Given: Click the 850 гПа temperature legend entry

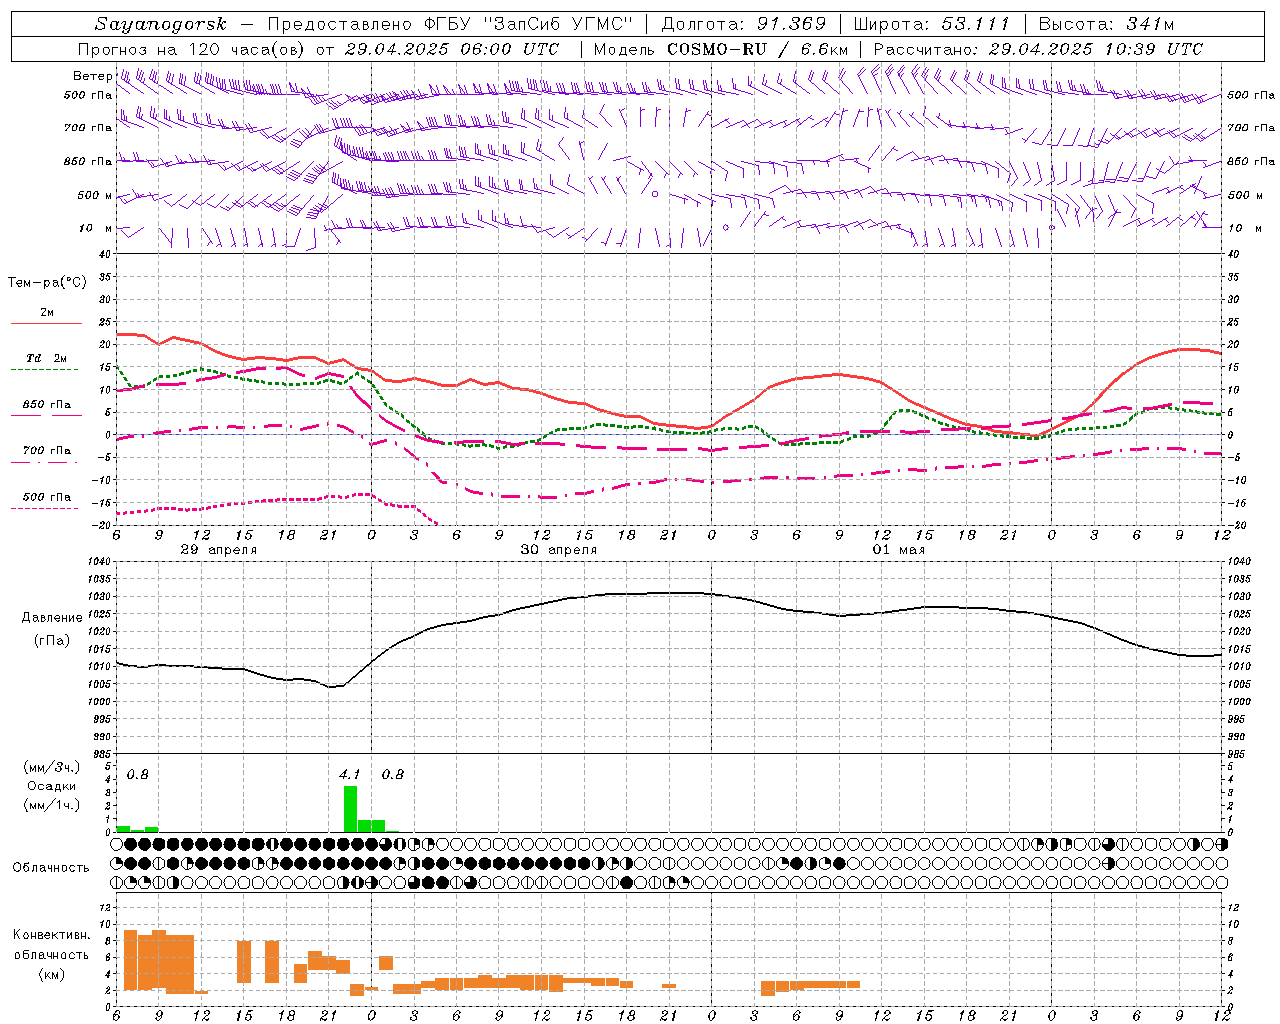Looking at the screenshot, I should click(46, 405).
